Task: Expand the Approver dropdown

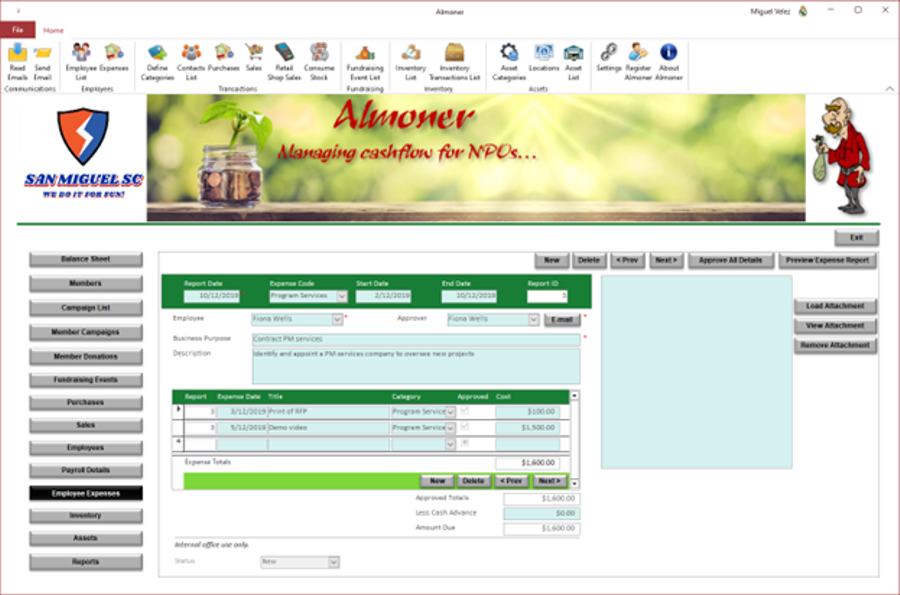Action: [x=533, y=320]
